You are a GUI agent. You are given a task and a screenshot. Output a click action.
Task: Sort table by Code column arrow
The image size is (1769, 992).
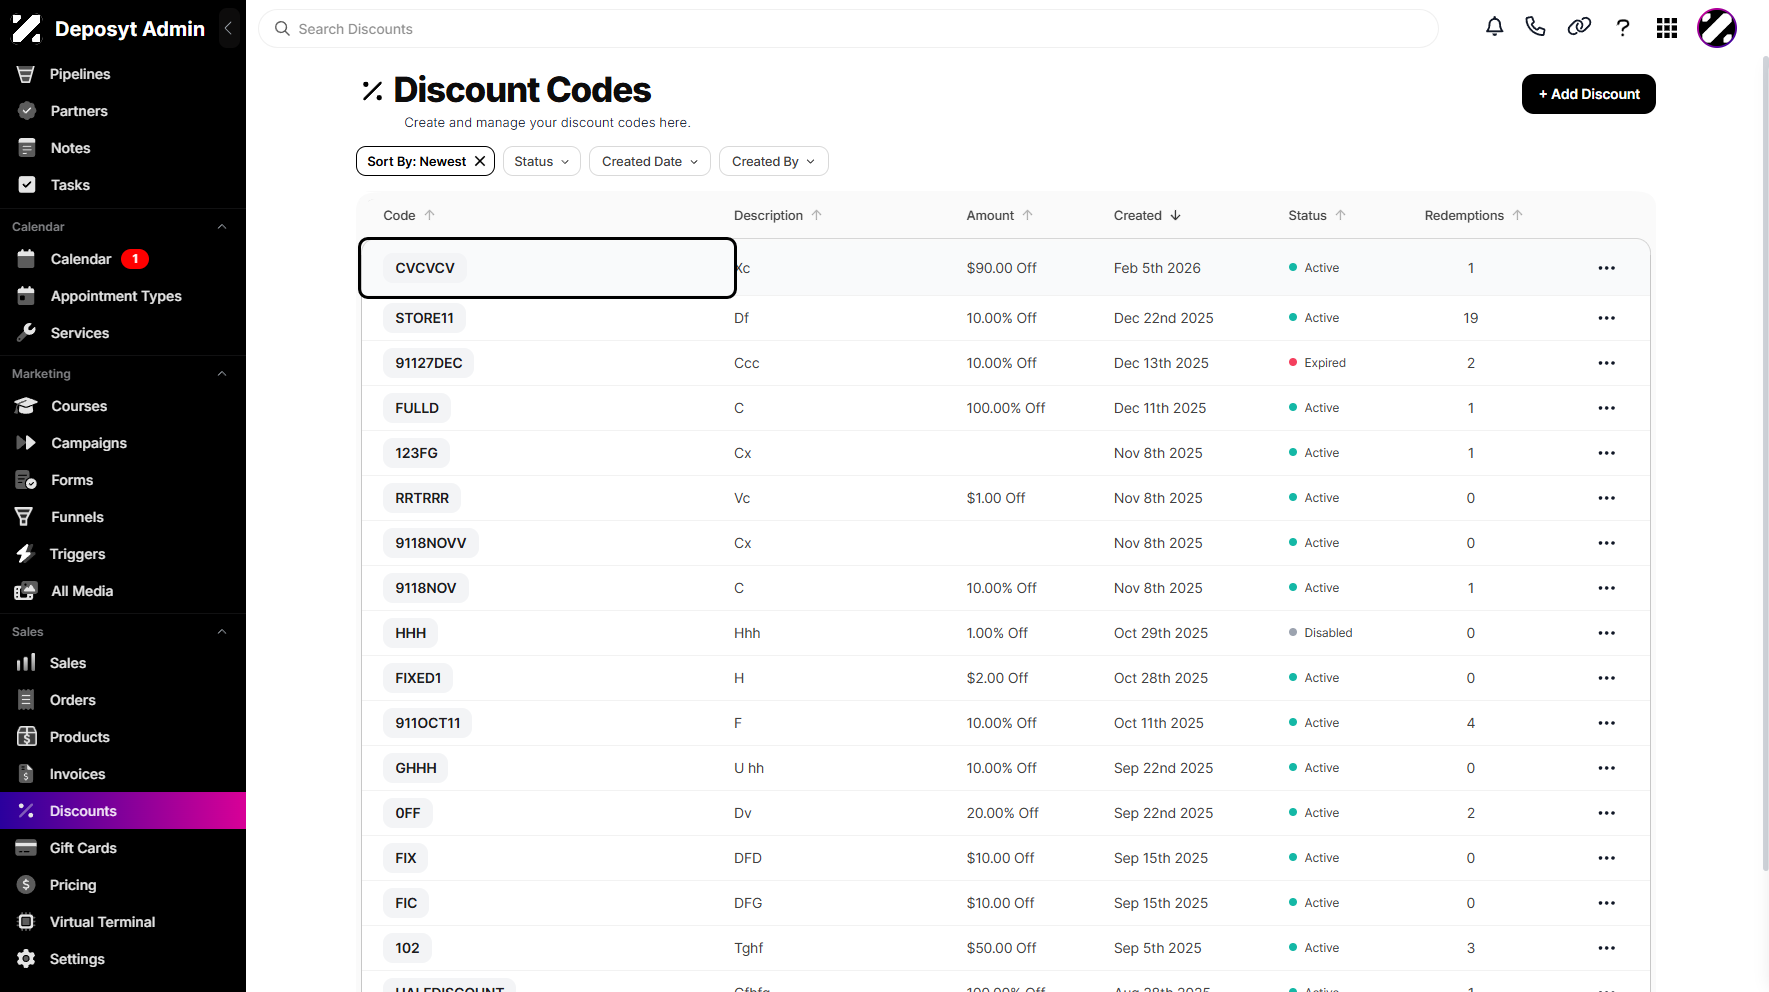pyautogui.click(x=430, y=215)
